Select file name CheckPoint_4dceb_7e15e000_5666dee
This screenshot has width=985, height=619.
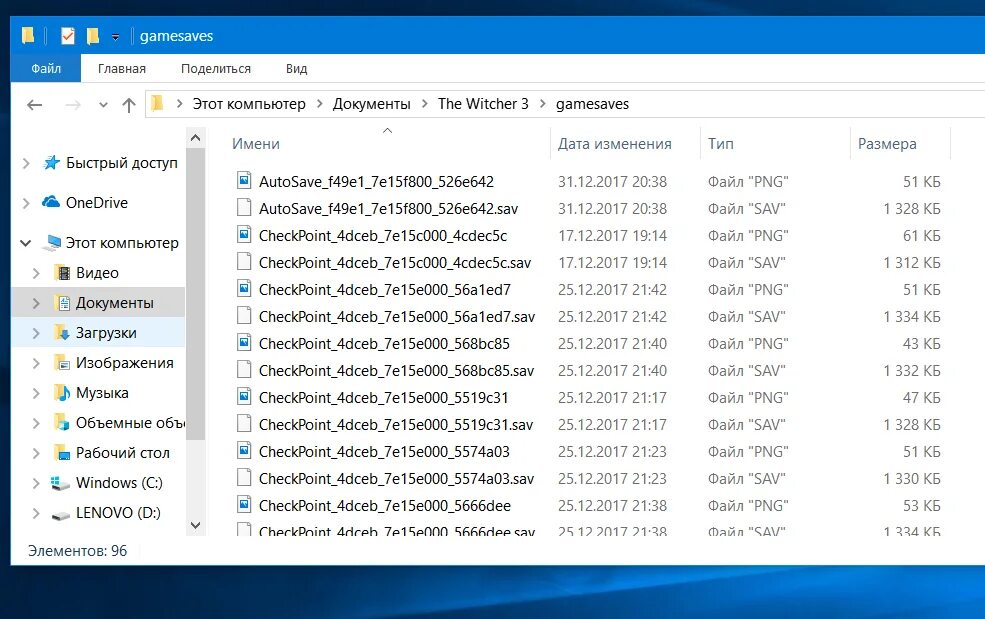385,506
